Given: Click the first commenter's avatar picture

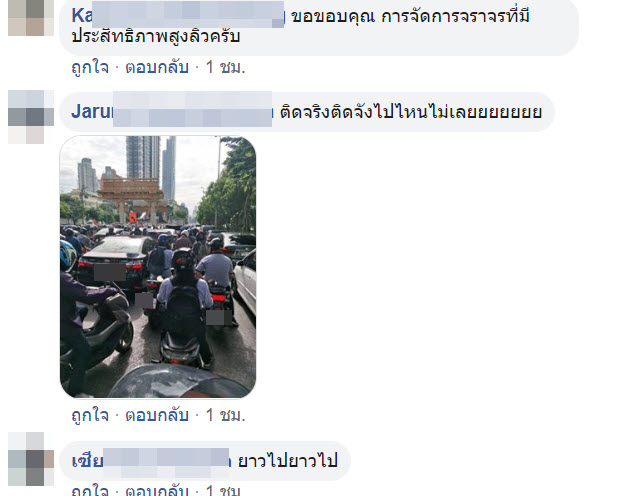Looking at the screenshot, I should tap(31, 18).
